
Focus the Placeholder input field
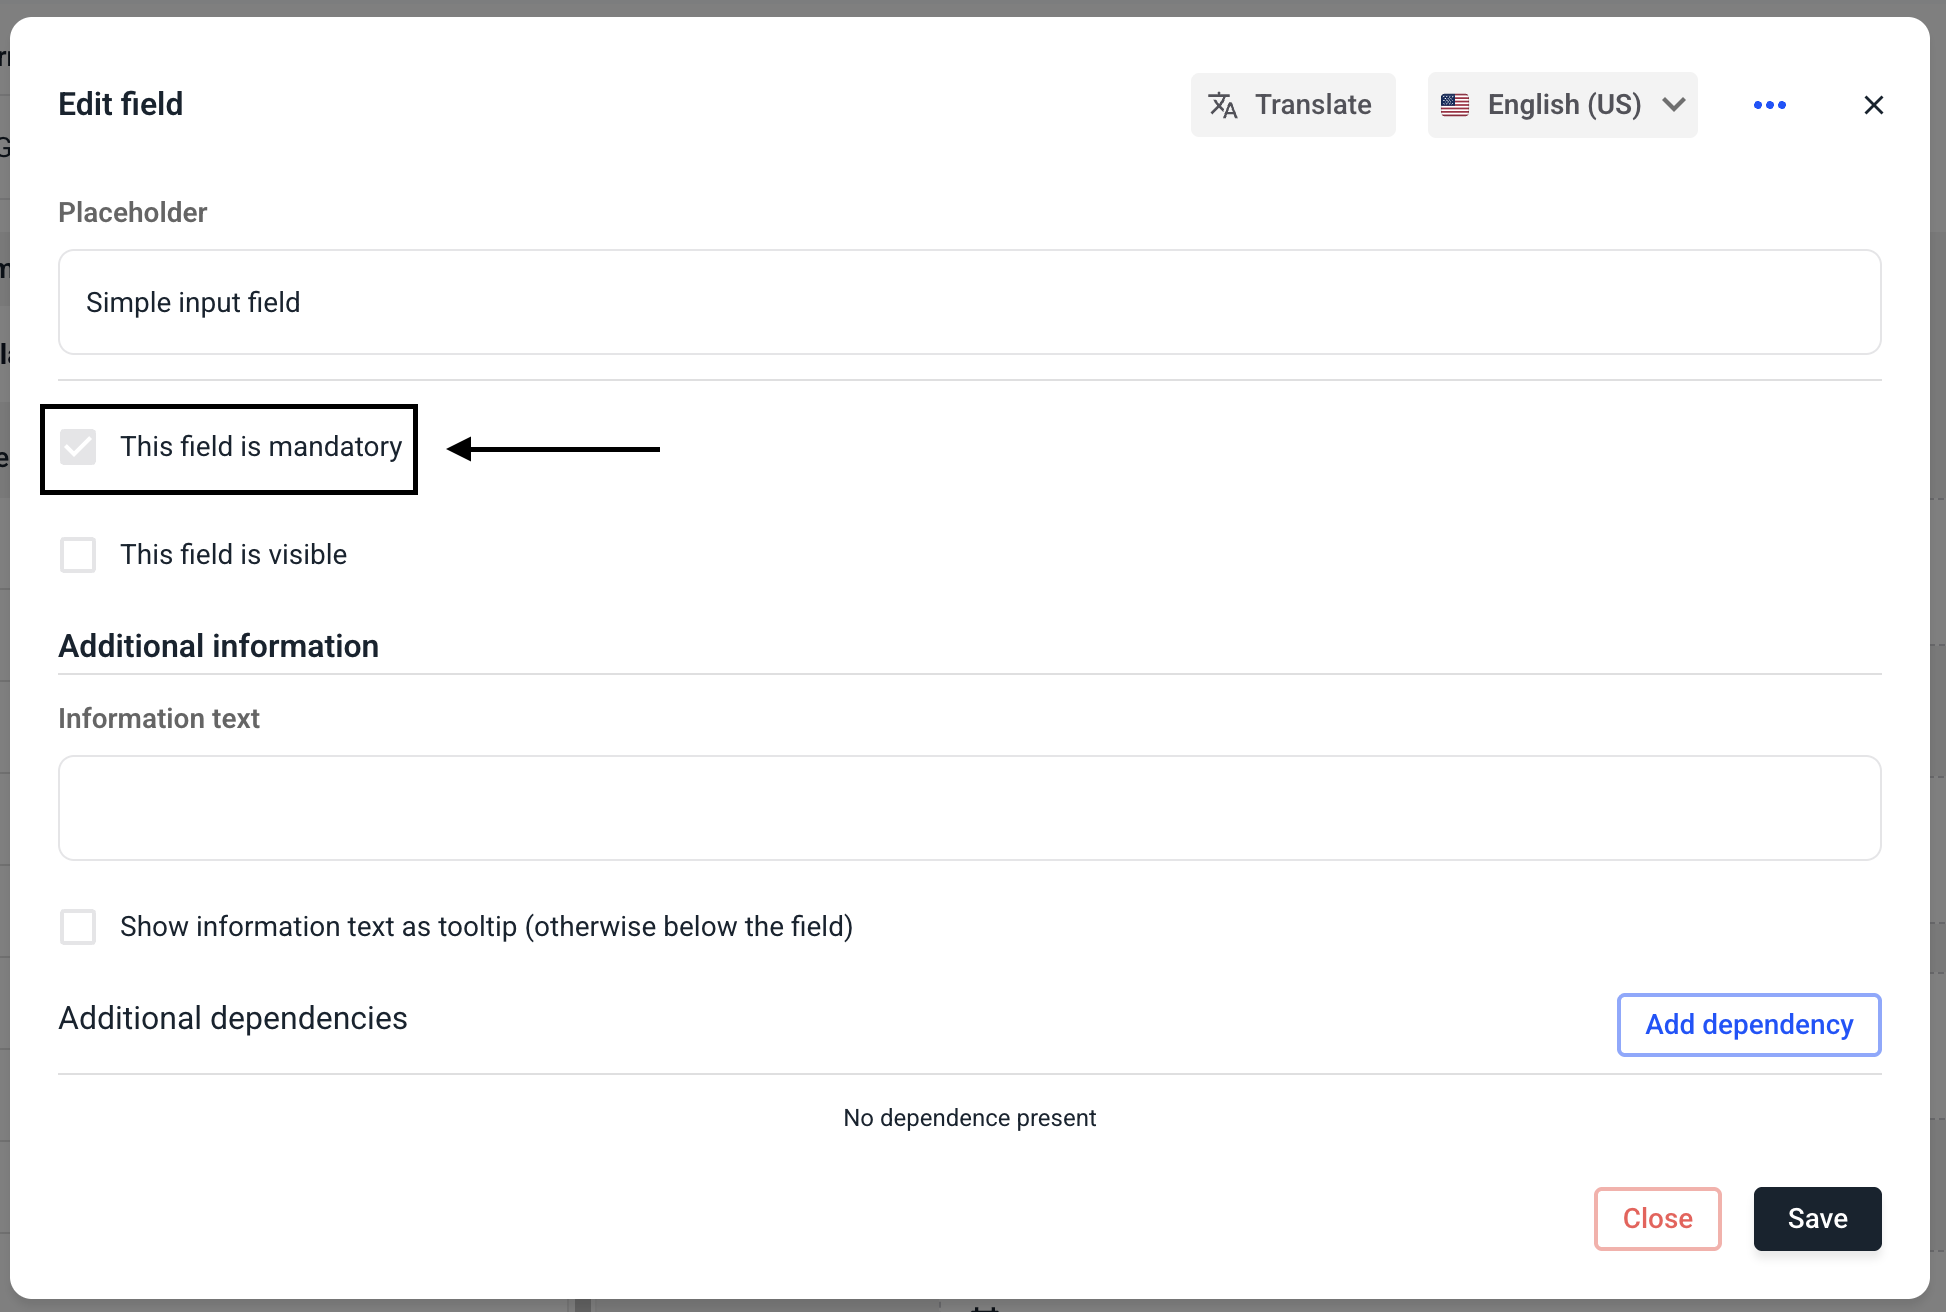969,302
